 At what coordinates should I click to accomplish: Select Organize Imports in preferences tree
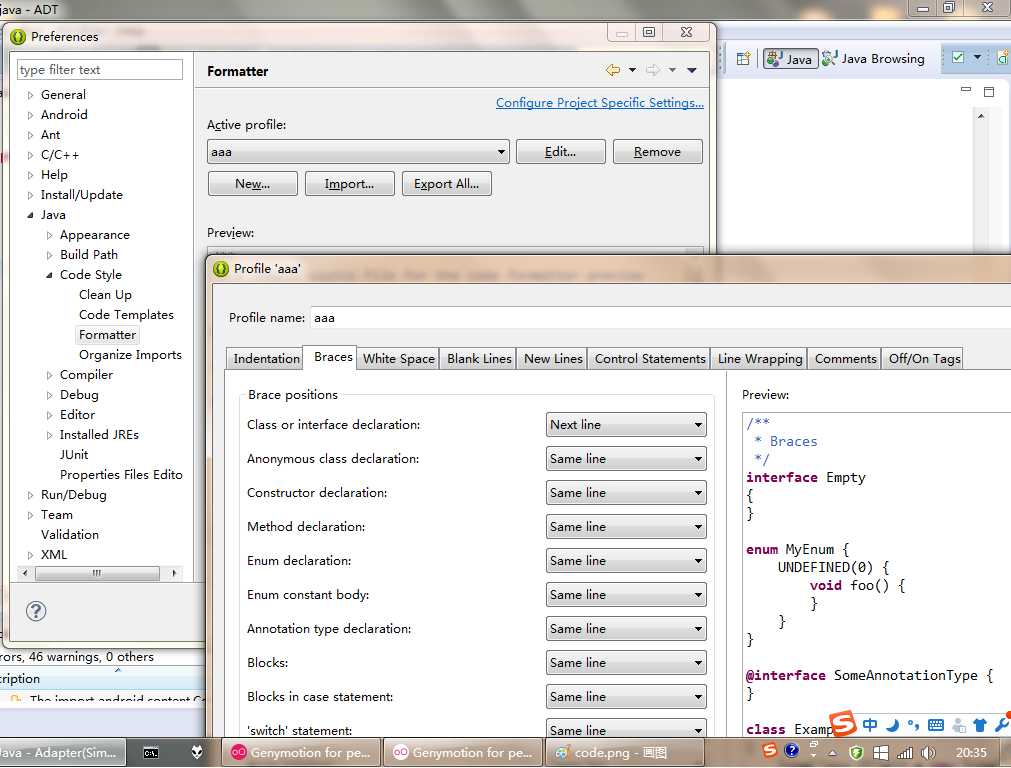(x=130, y=355)
